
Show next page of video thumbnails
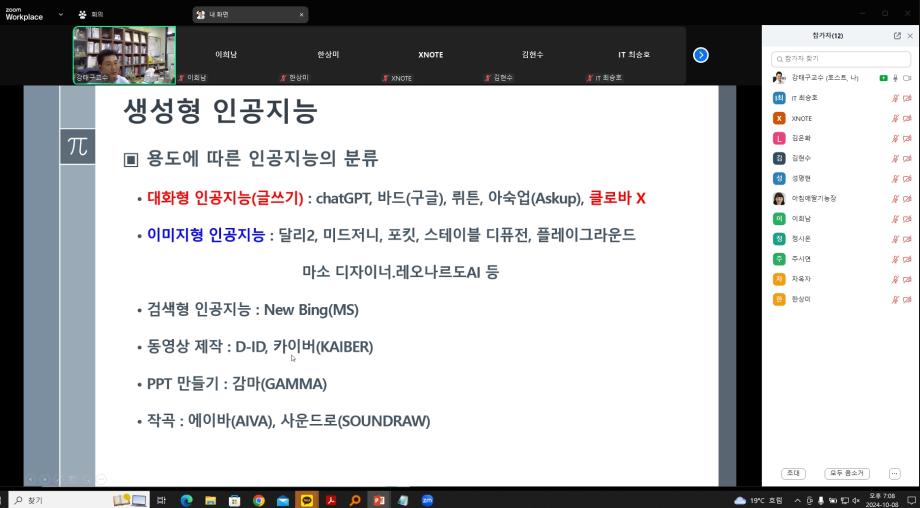point(701,55)
